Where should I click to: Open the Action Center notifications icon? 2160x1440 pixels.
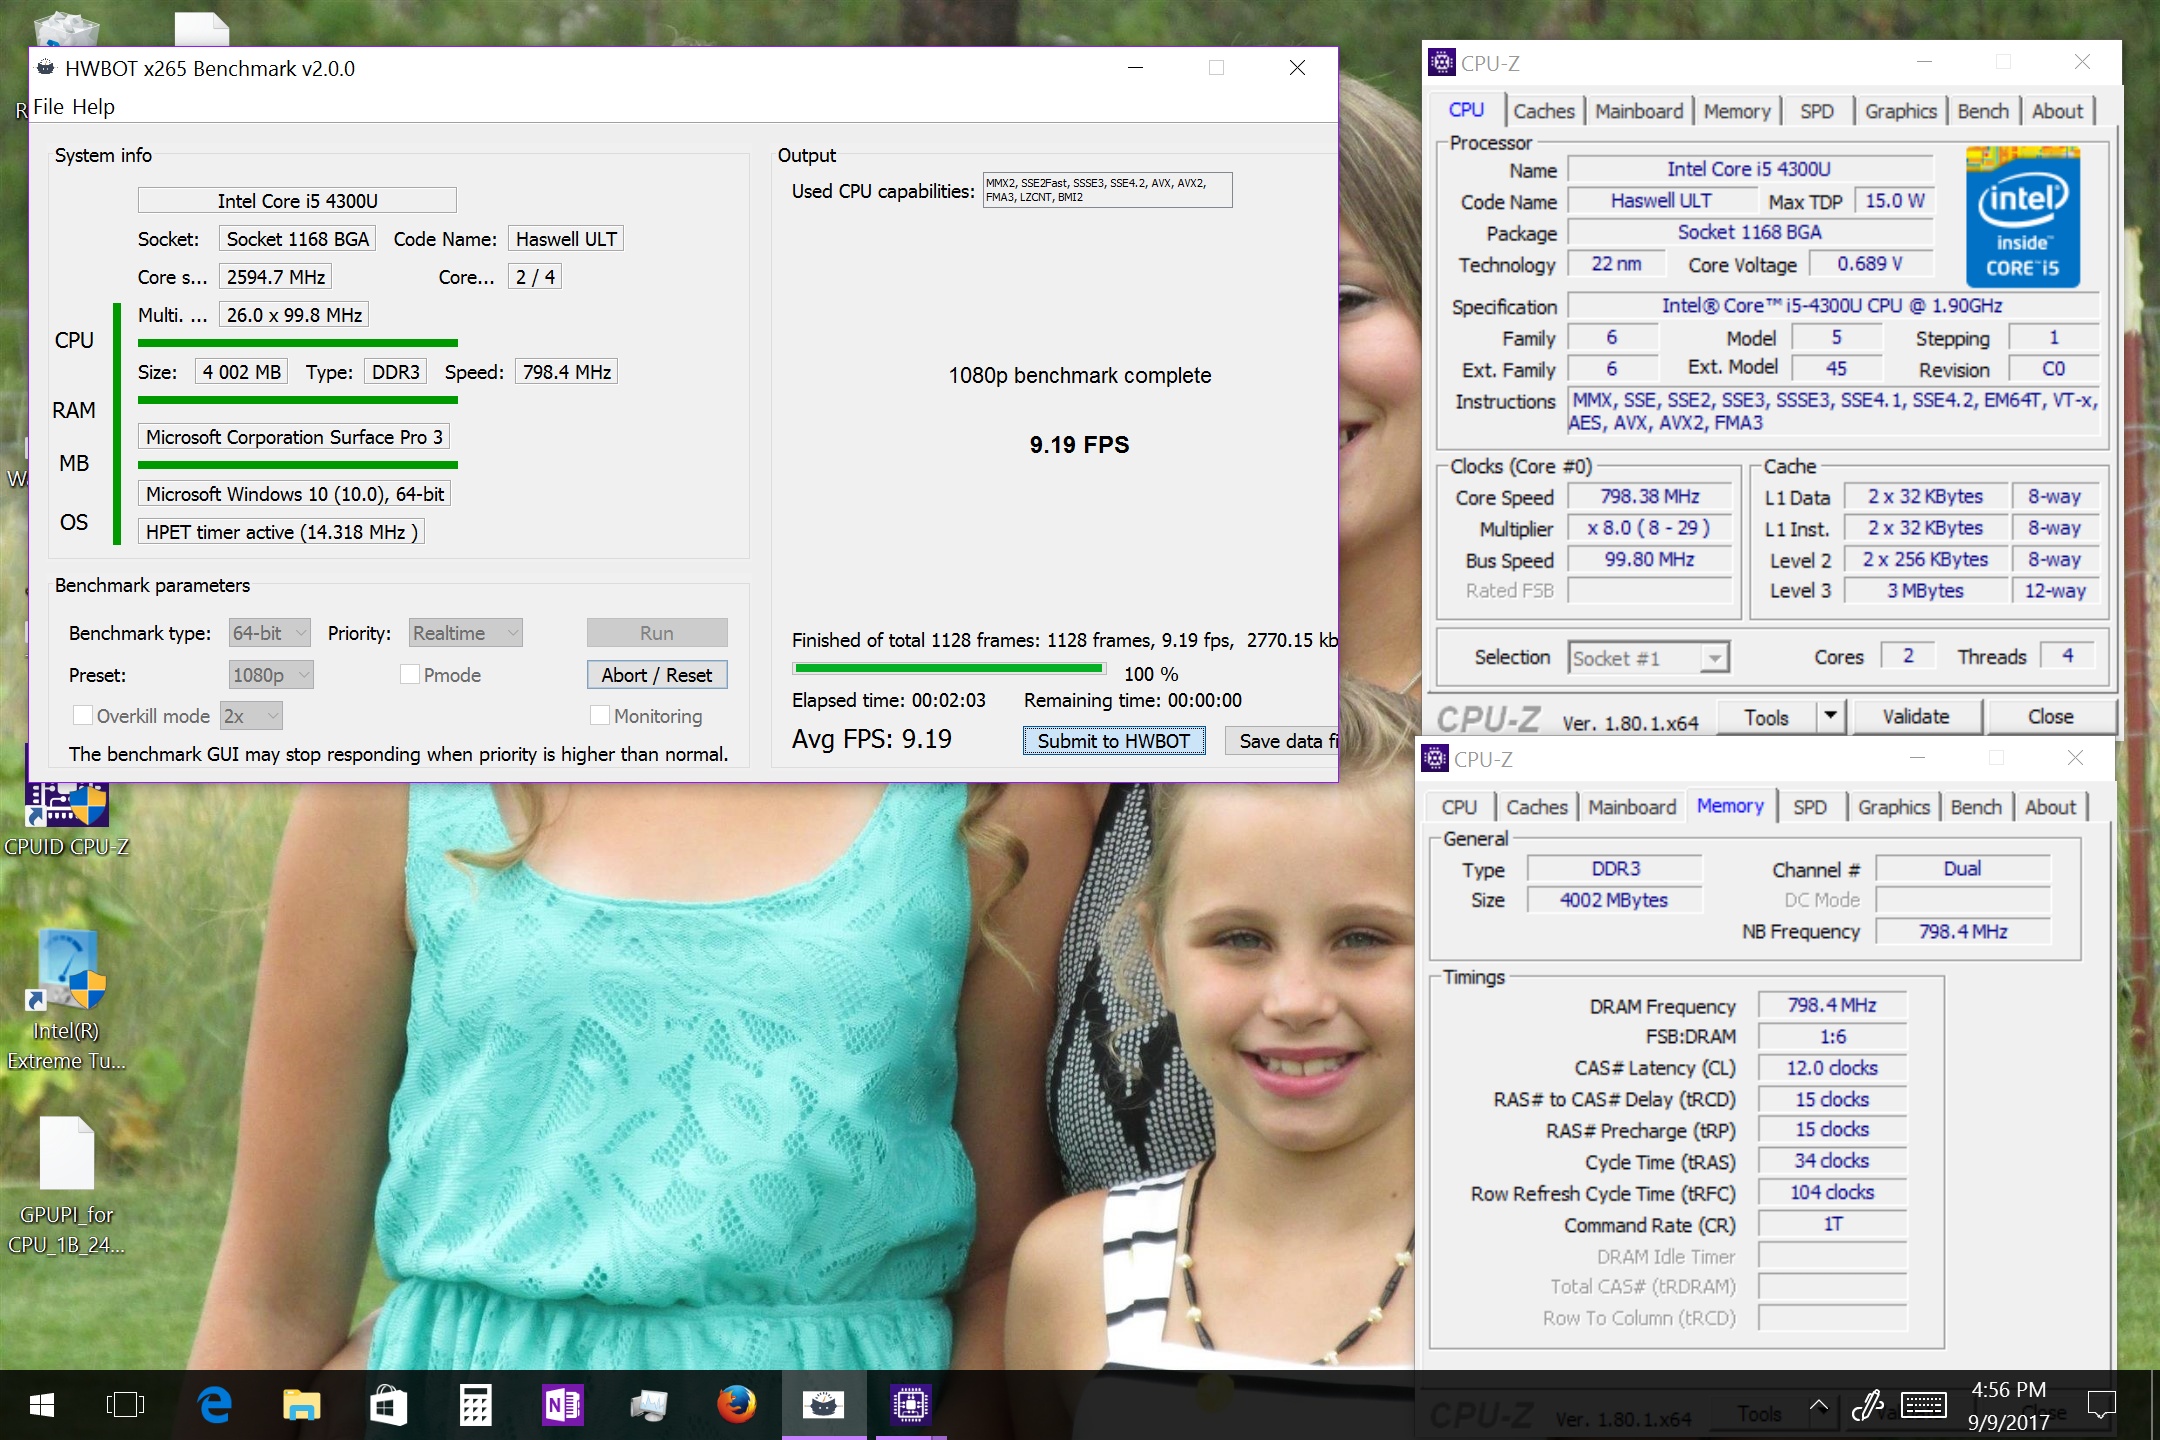[x=2103, y=1407]
